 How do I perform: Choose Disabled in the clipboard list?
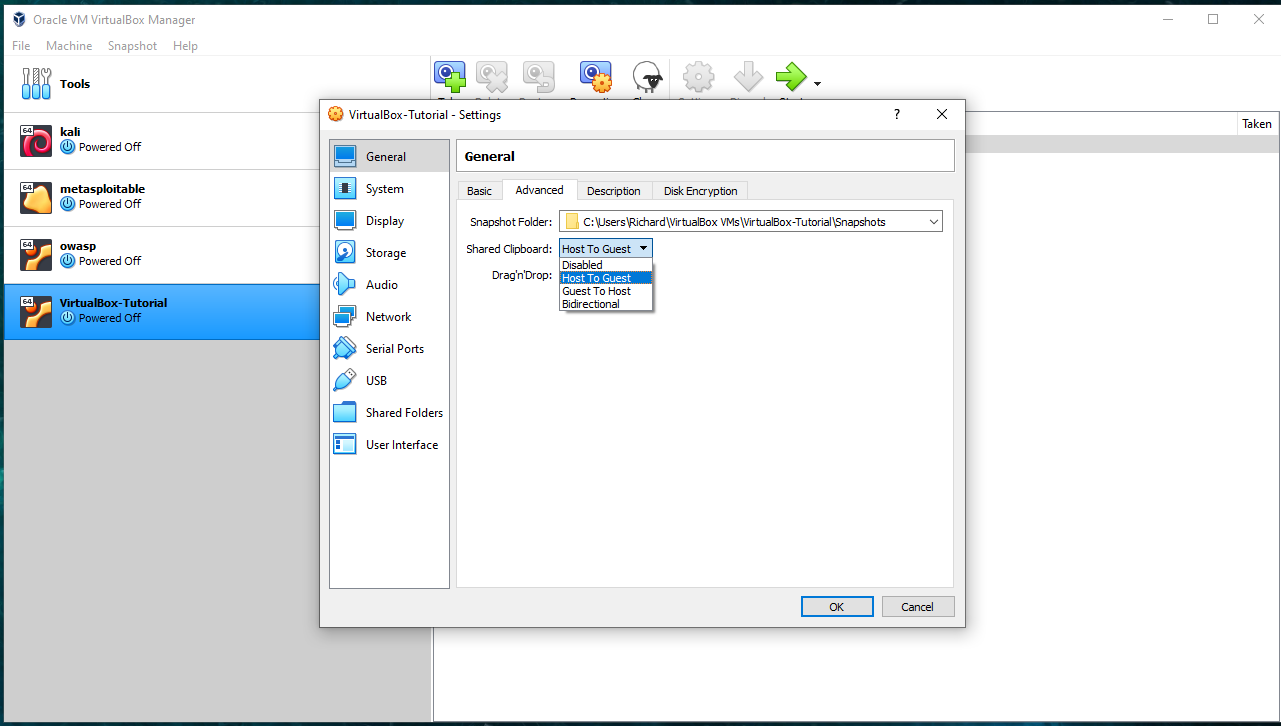(x=606, y=265)
